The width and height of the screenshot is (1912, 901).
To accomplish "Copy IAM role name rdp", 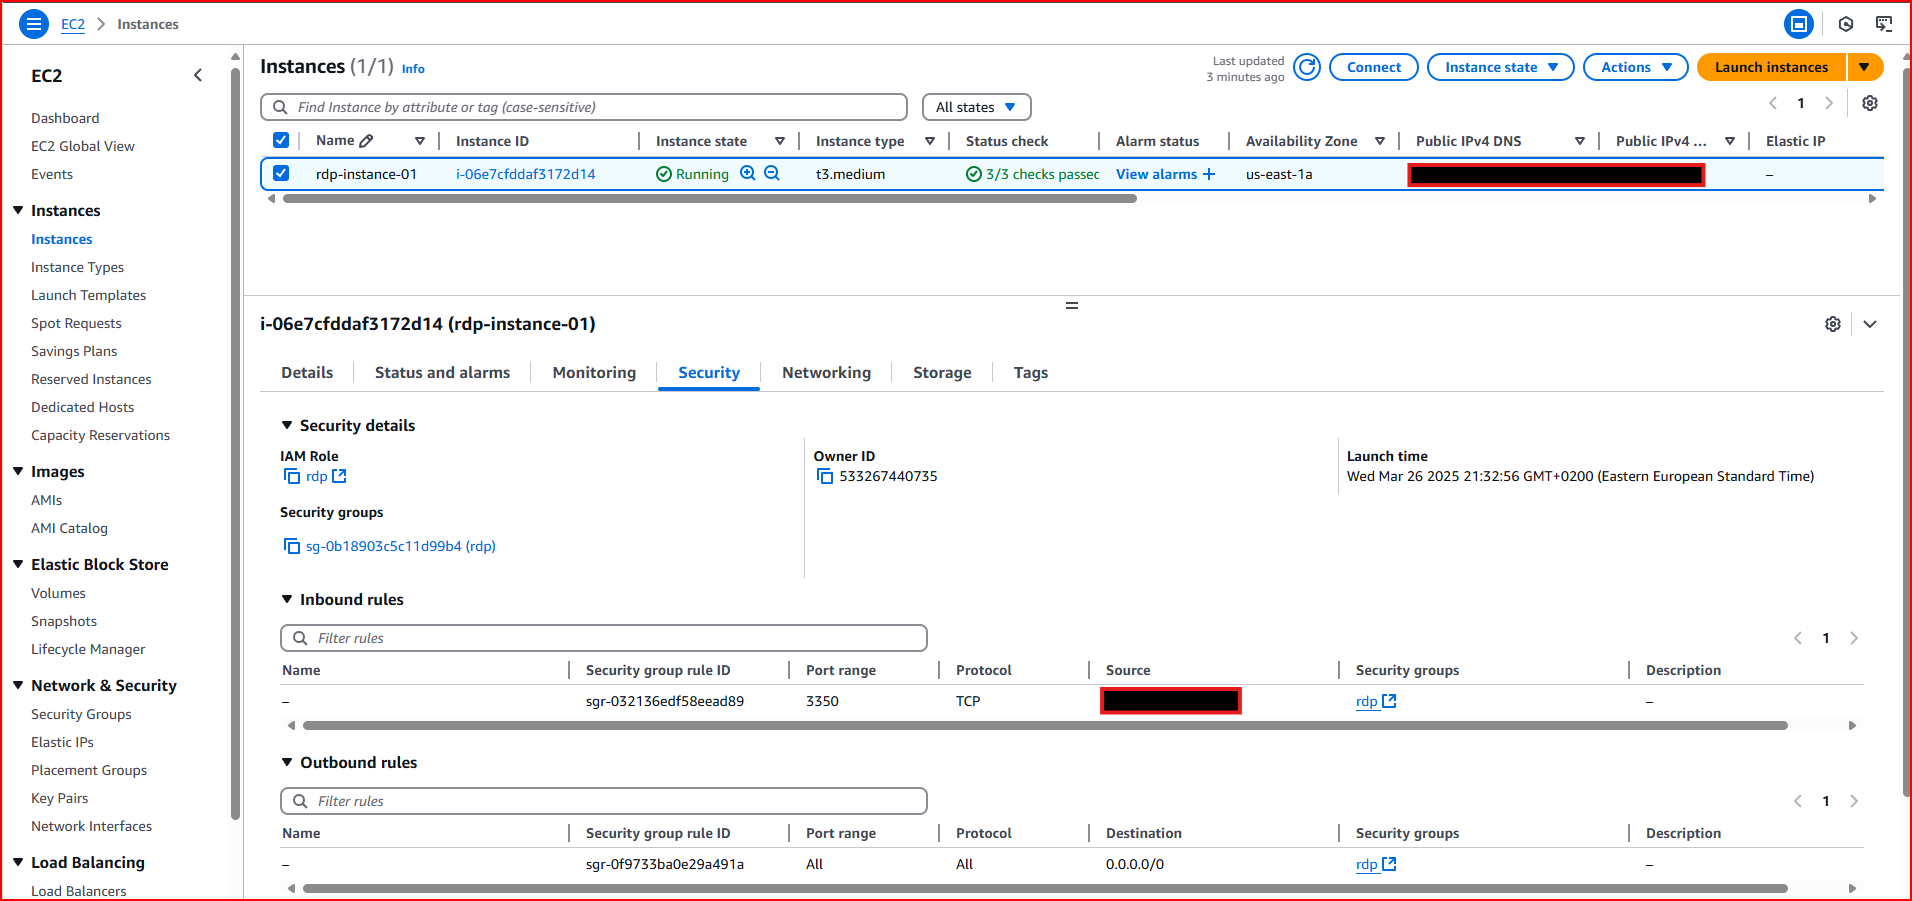I will [292, 476].
